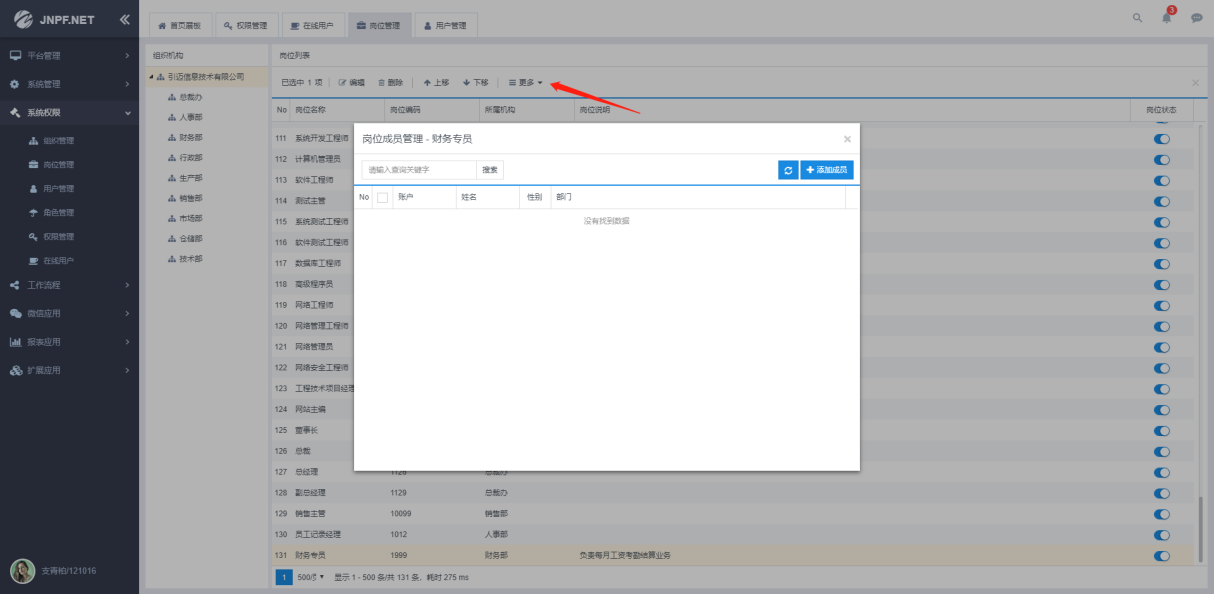Click user avatar at sidebar bottom

[x=22, y=571]
